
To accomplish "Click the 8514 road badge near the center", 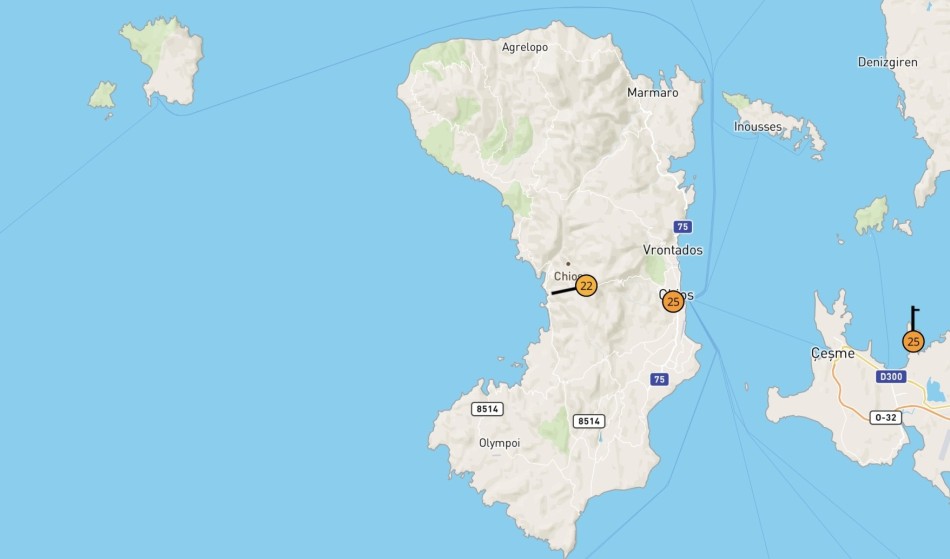I will (589, 421).
